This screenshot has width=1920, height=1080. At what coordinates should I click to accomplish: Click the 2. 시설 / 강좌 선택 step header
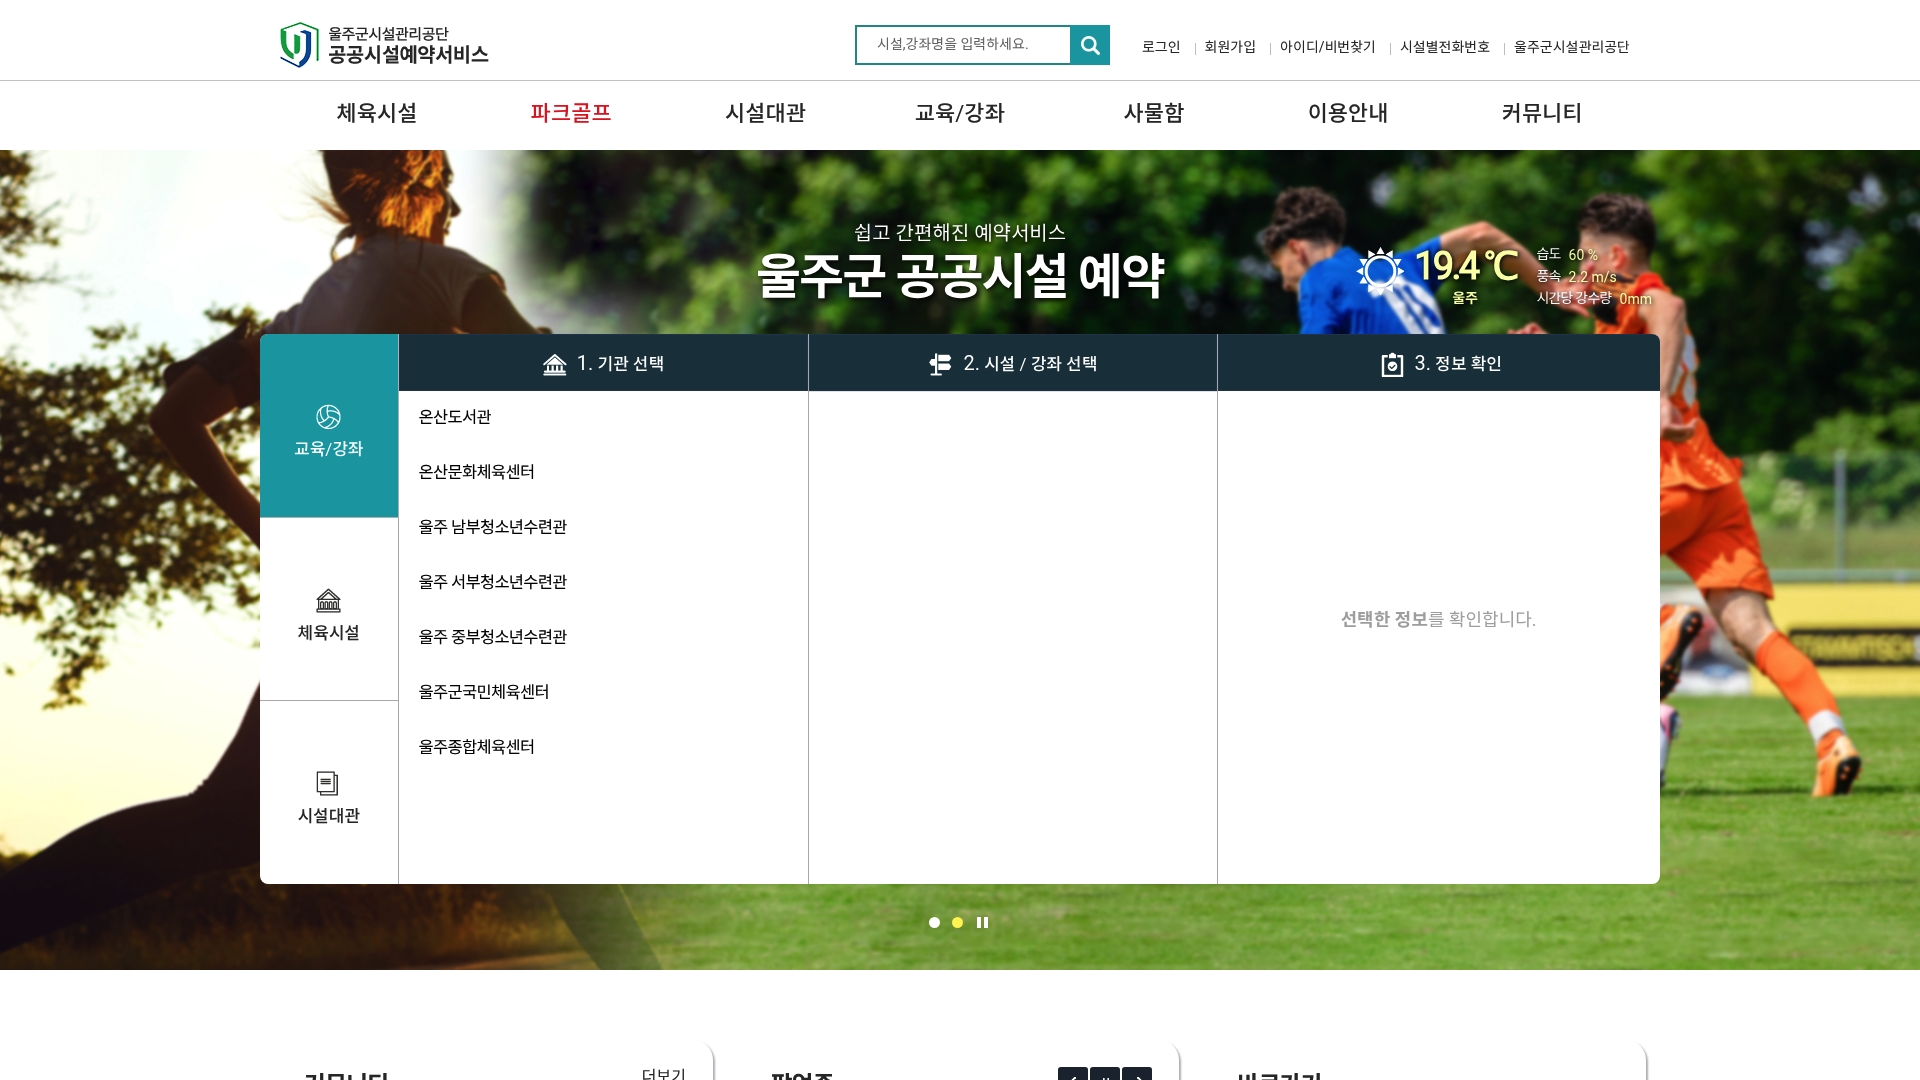[1013, 363]
